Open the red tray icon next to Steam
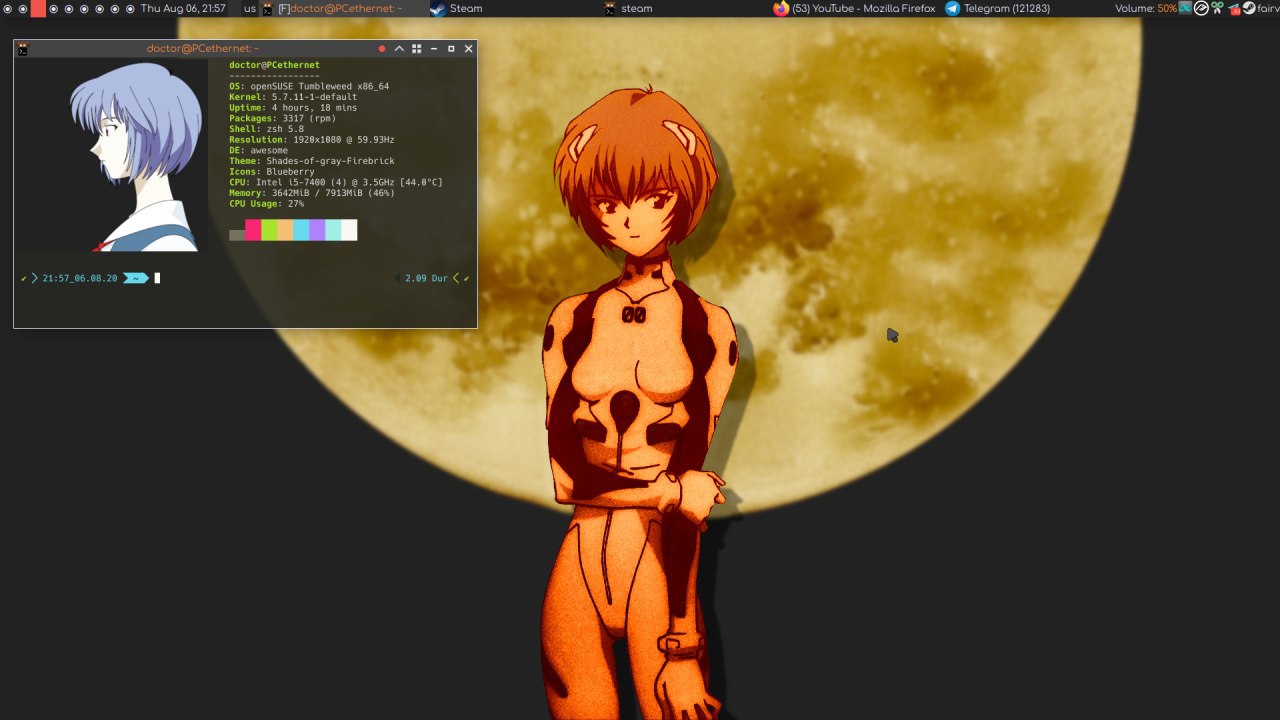This screenshot has width=1280, height=720. [x=1234, y=8]
